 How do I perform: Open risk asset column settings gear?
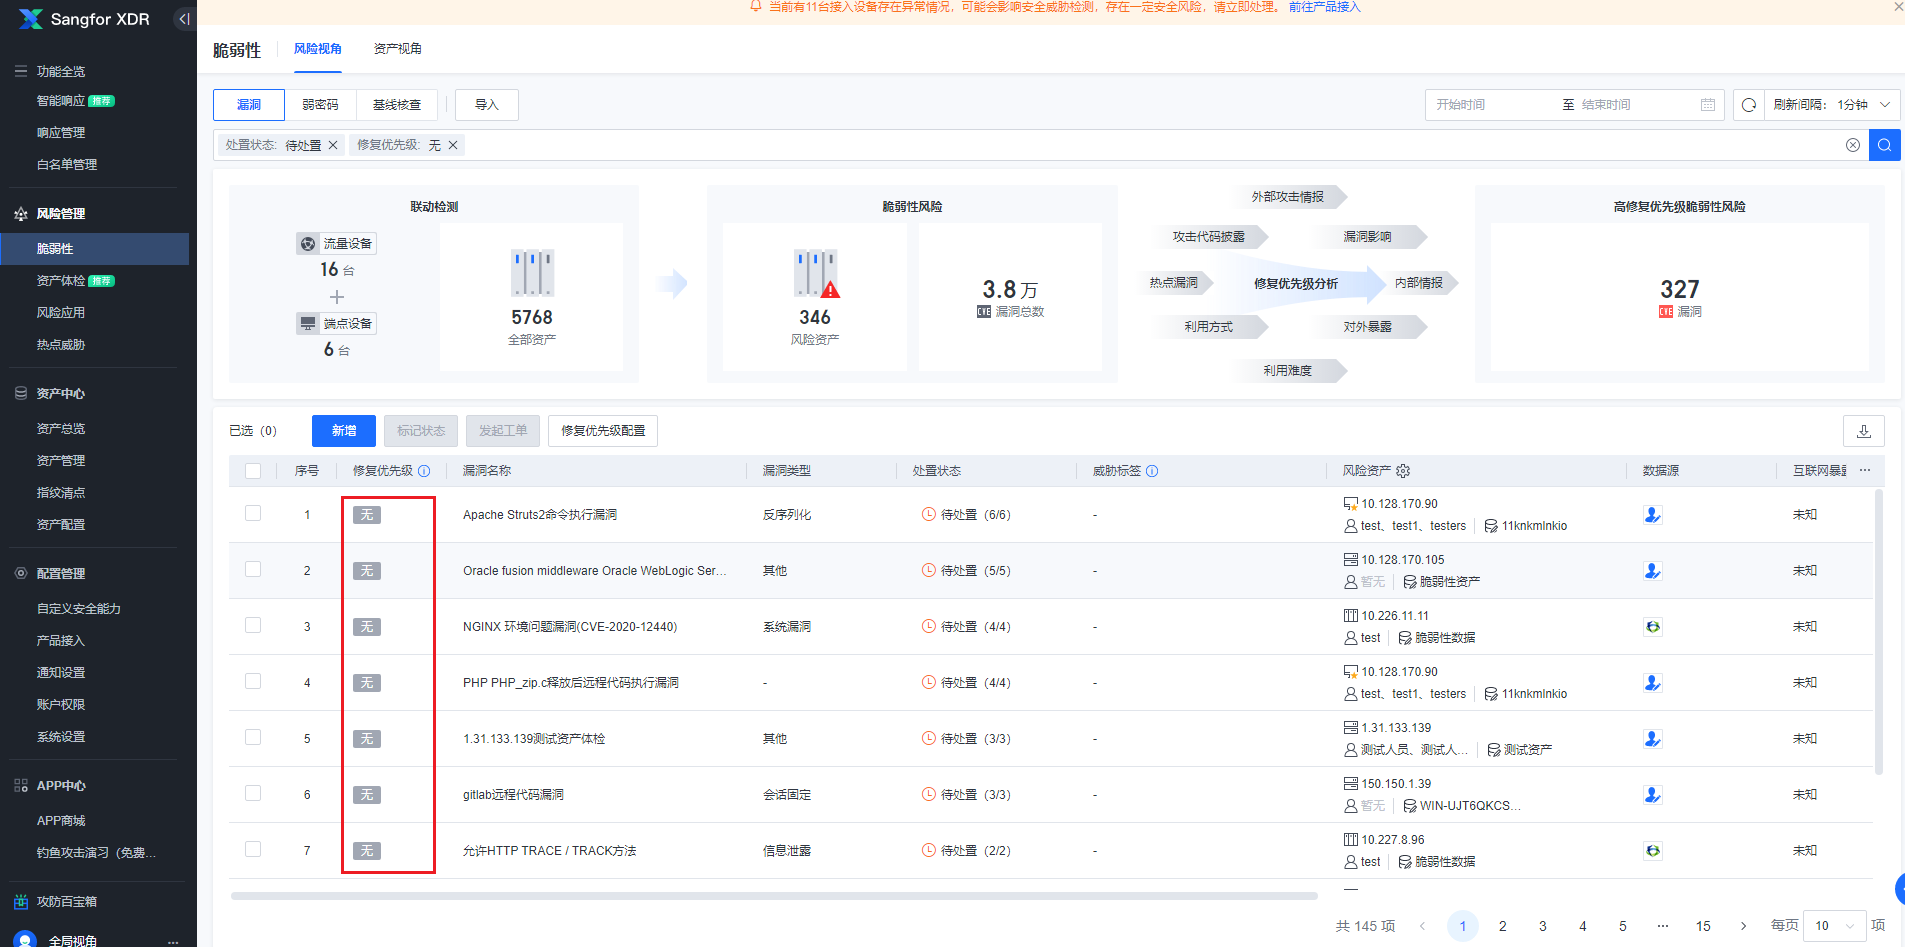coord(1403,471)
